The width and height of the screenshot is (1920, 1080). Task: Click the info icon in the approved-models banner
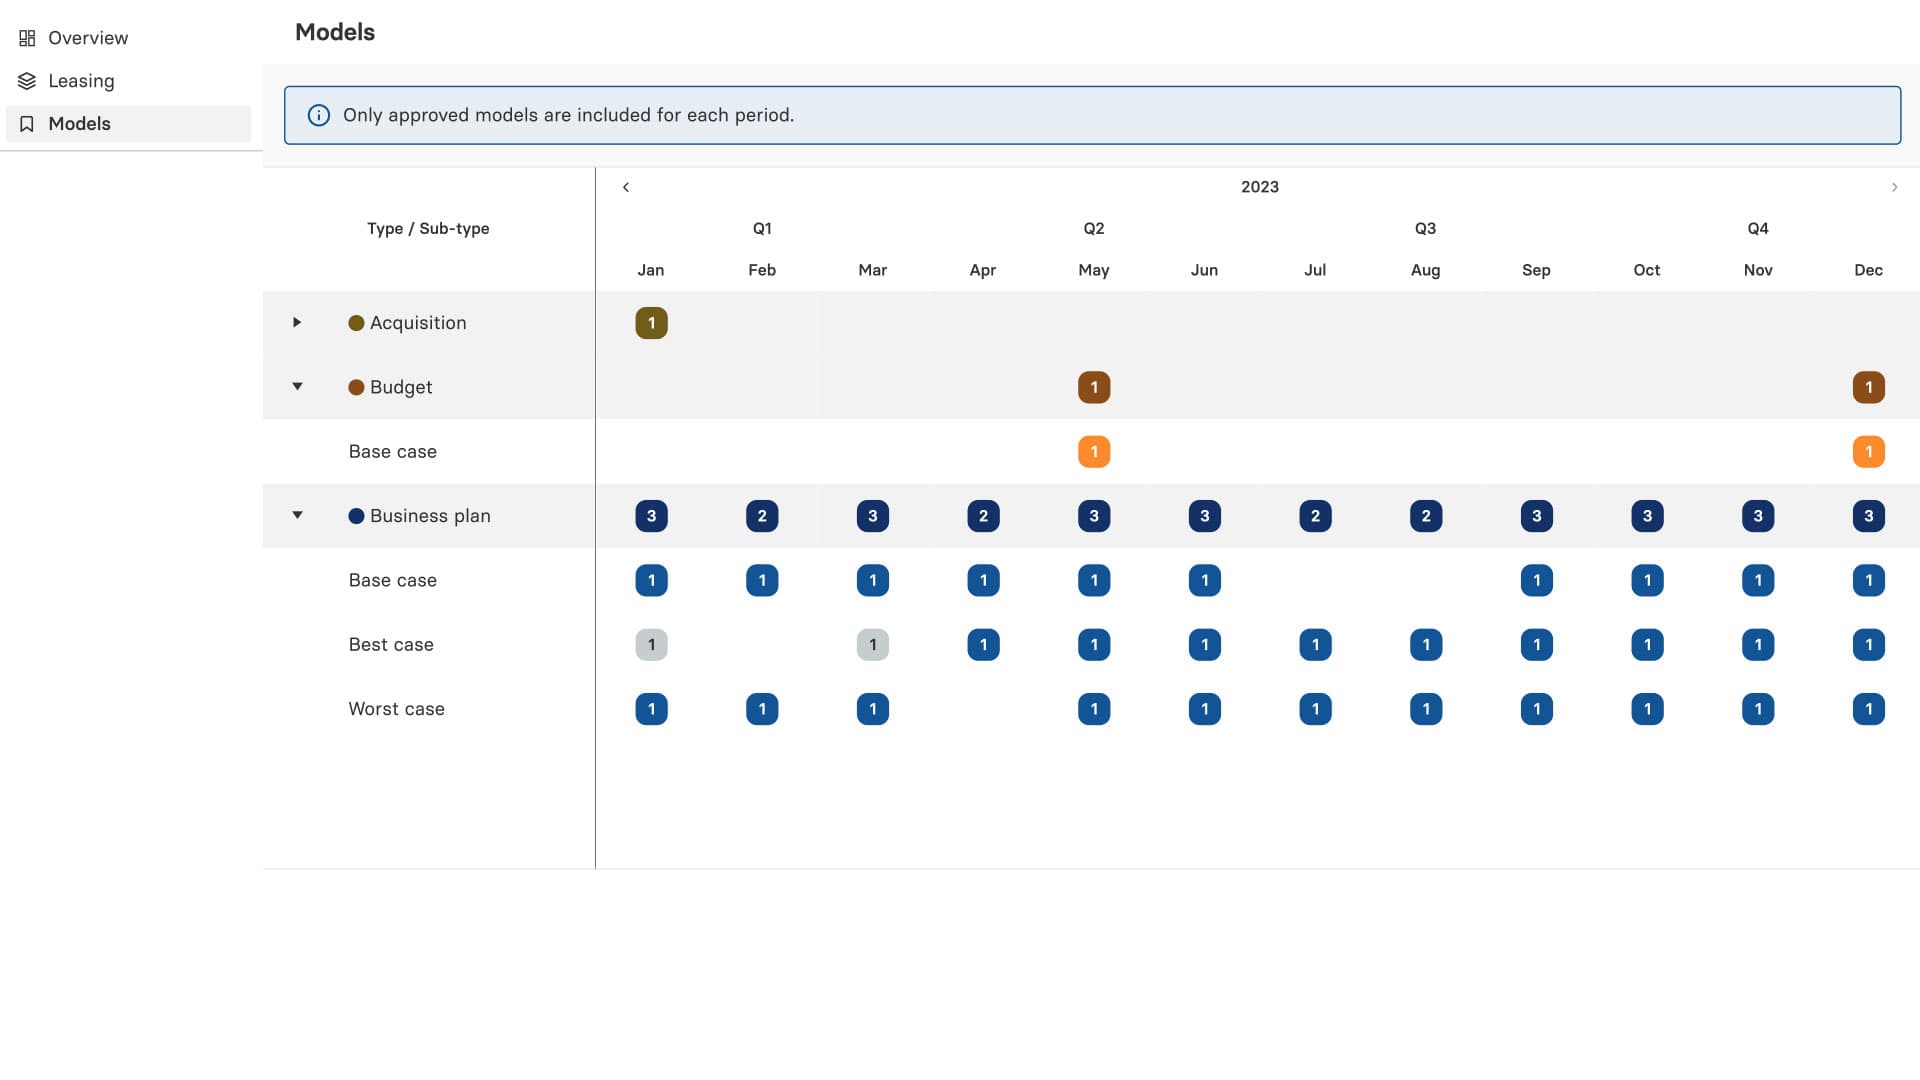[x=318, y=115]
